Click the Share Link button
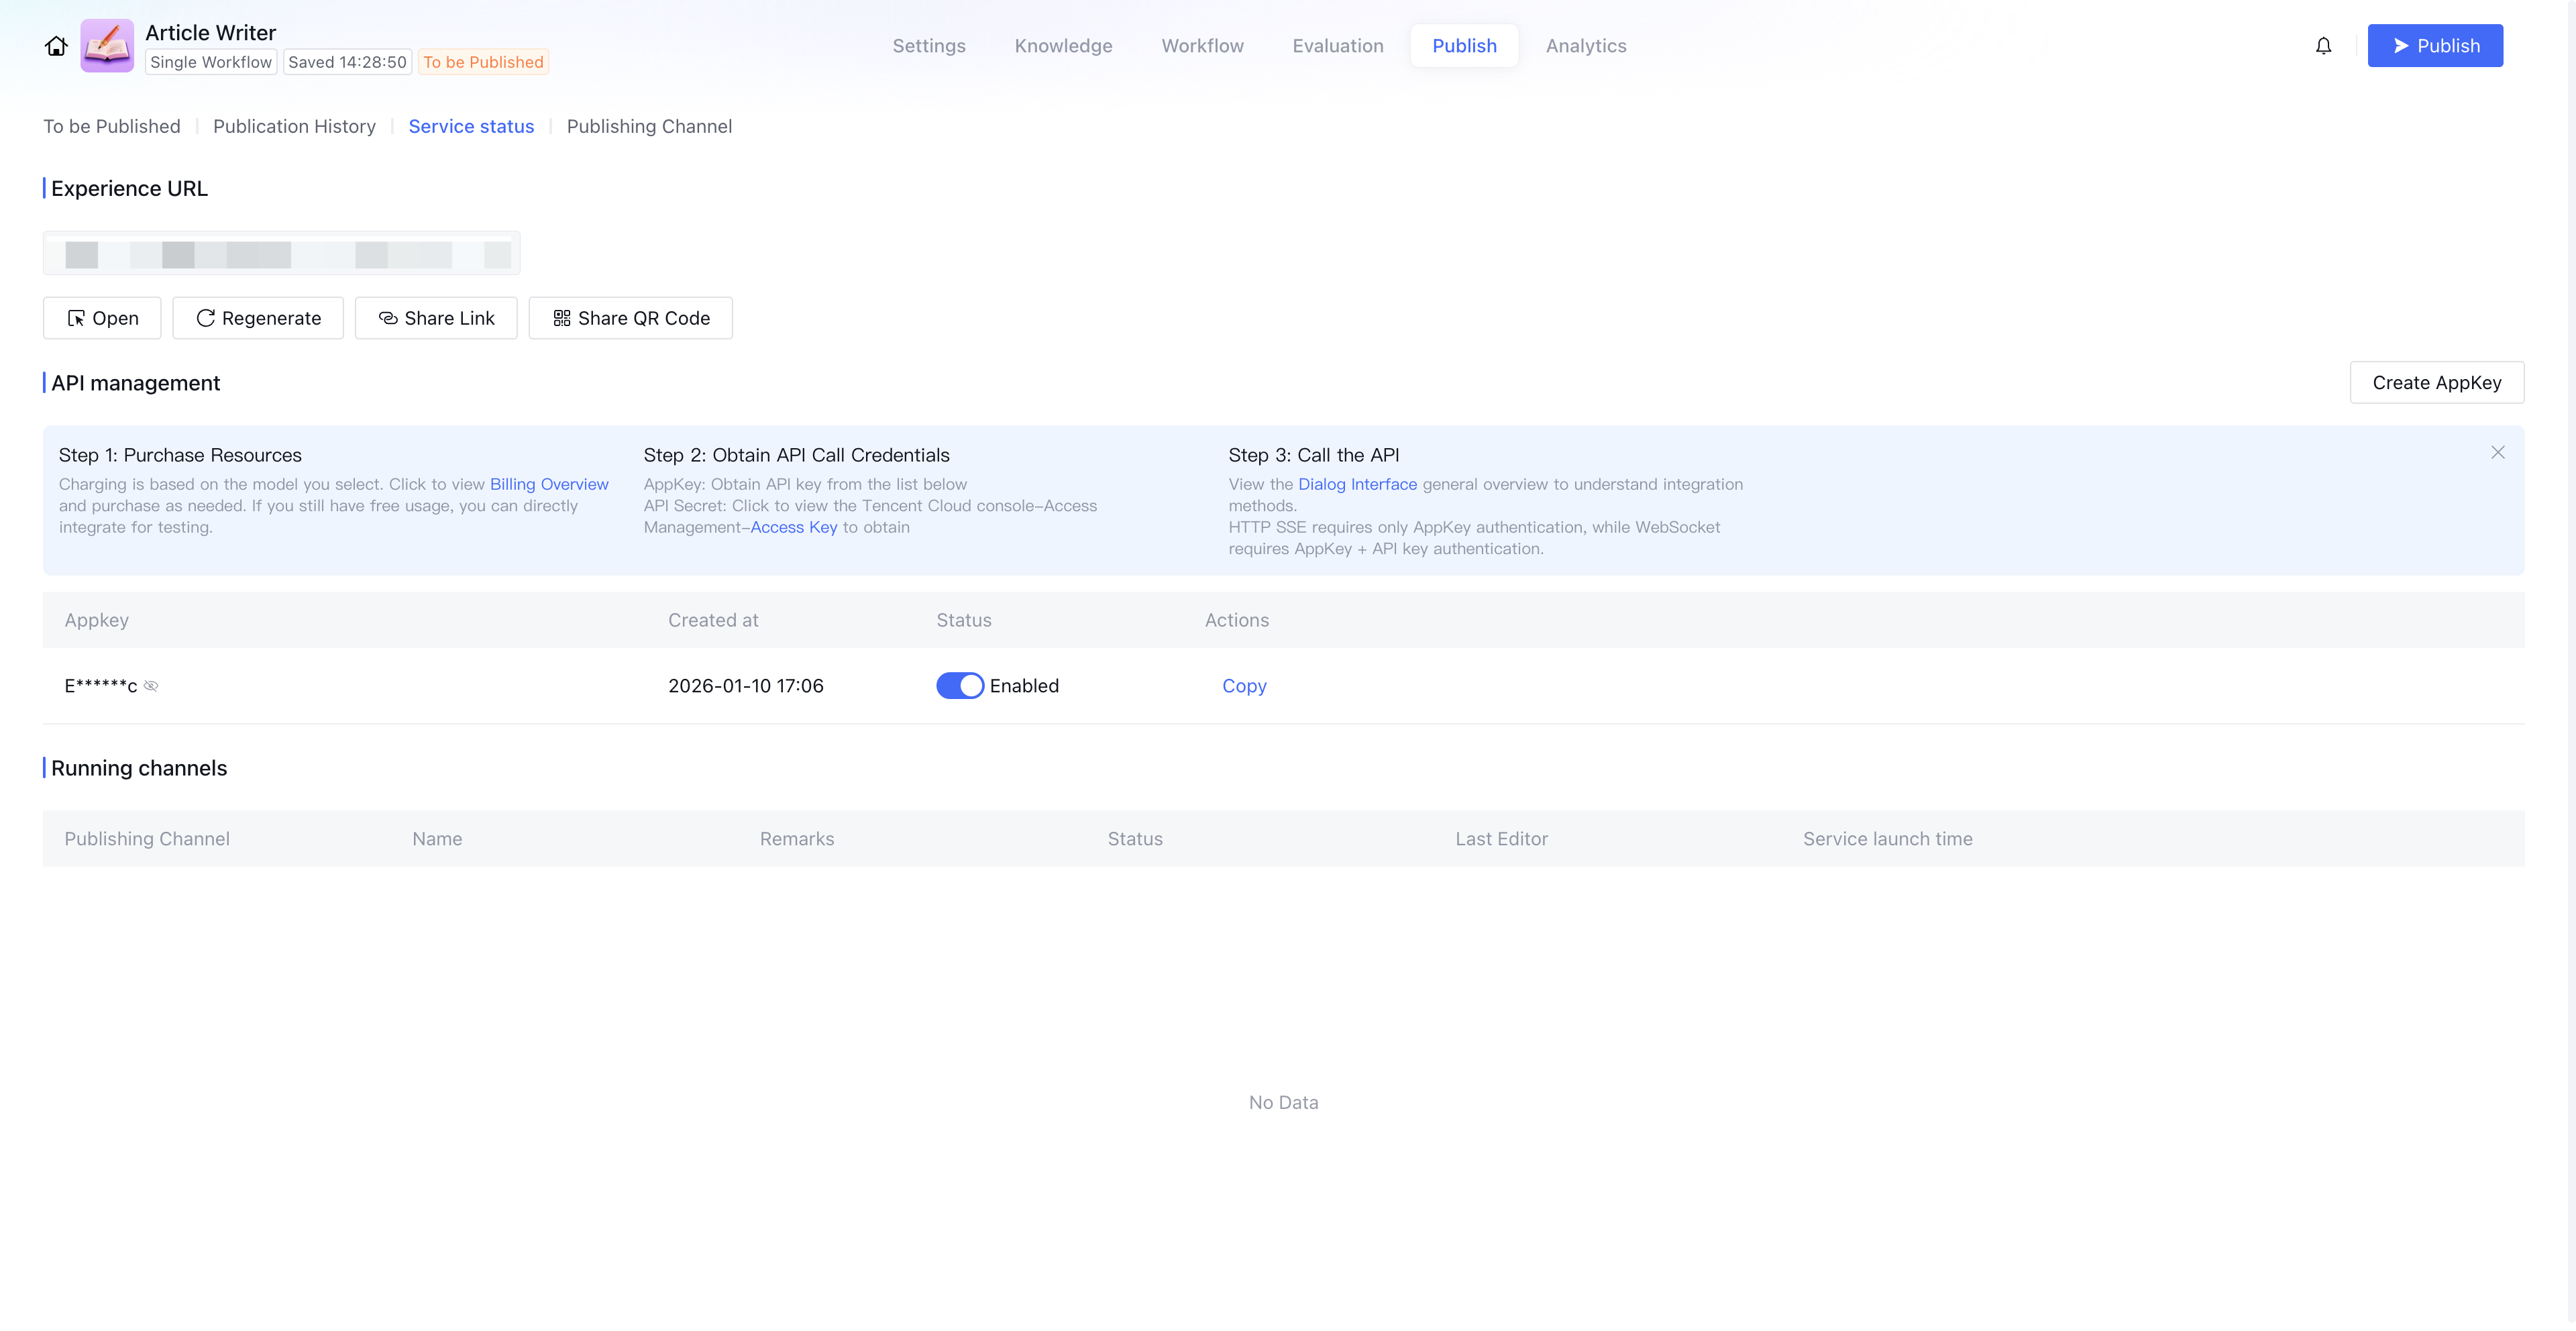Viewport: 2576px width, 1331px height. [436, 318]
